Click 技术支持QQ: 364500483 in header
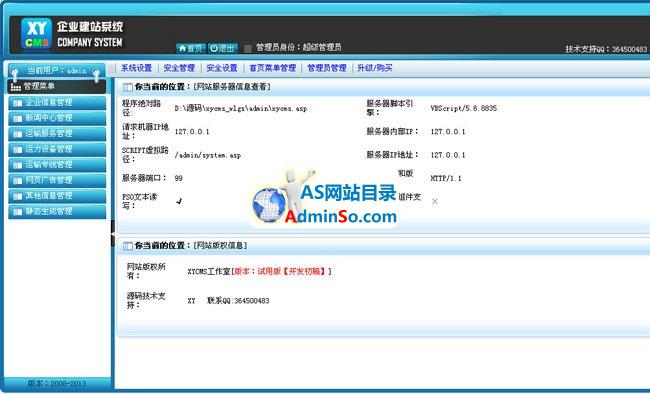The image size is (650, 394). pos(606,49)
